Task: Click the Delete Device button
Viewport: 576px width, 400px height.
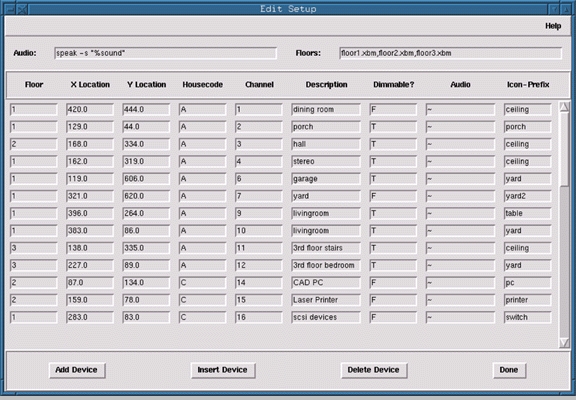Action: coord(374,370)
